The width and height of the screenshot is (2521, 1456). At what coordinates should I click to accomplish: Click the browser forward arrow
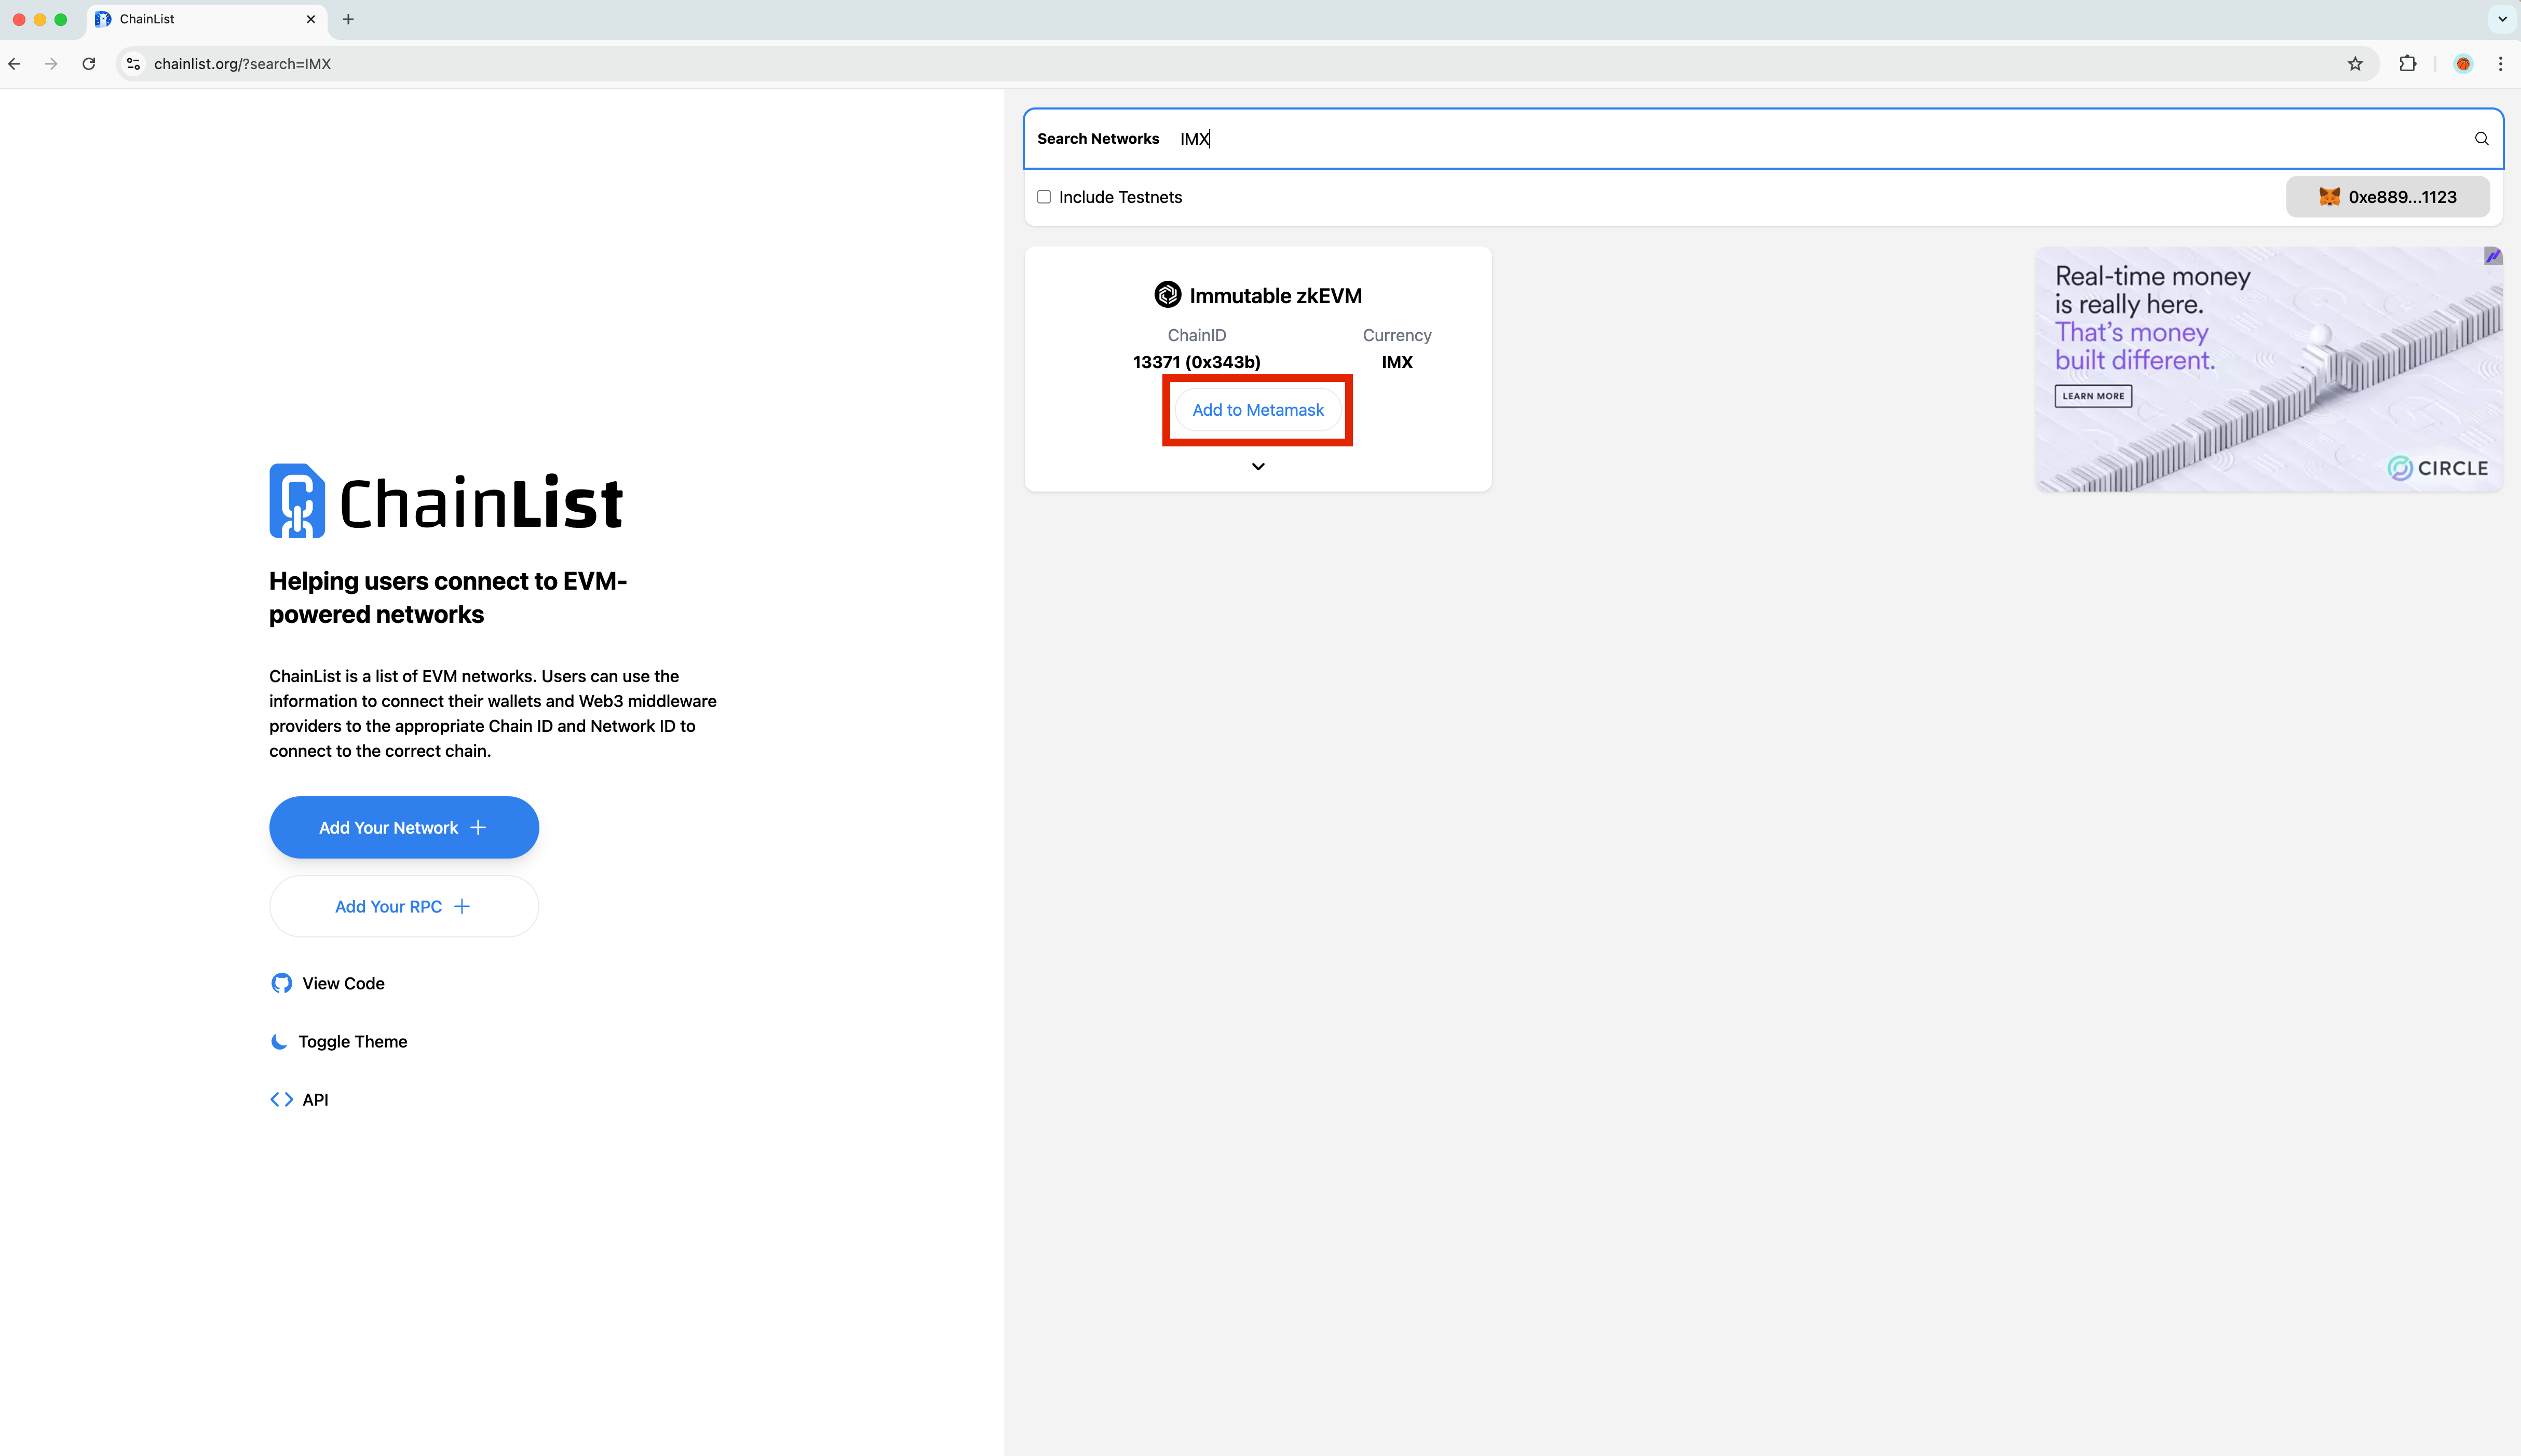51,64
